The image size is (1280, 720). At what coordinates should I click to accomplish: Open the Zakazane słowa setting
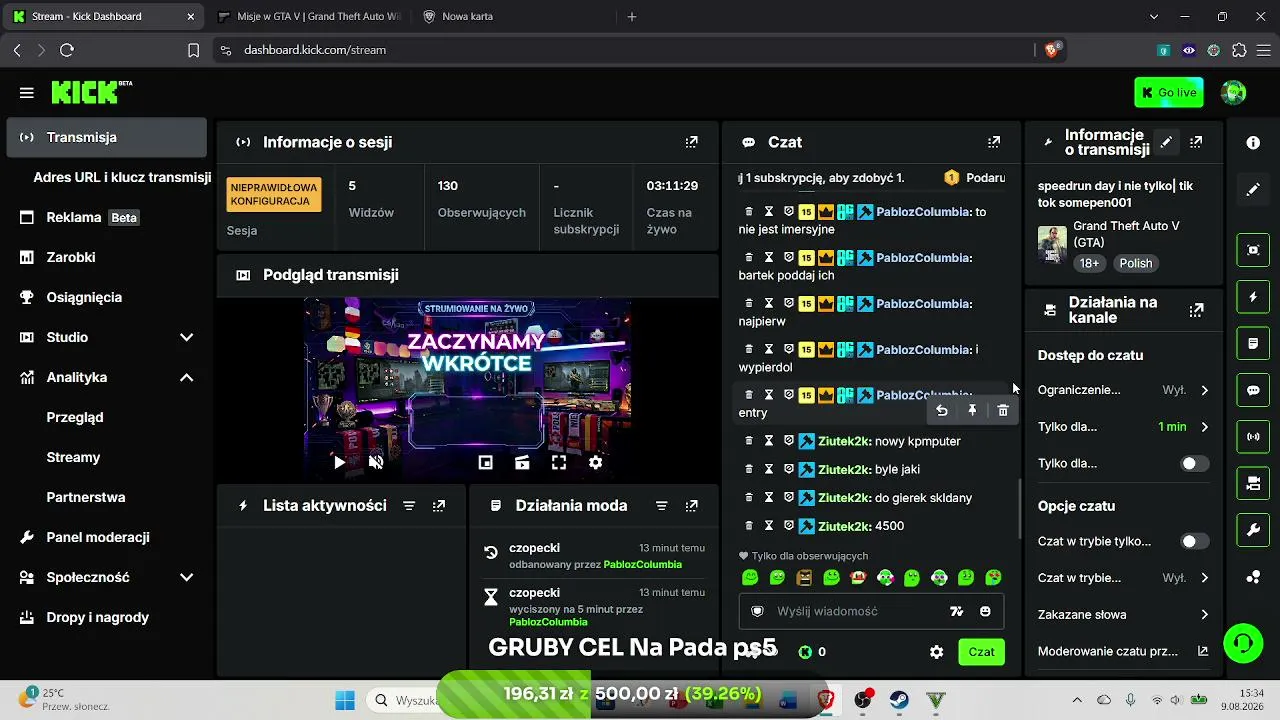click(1124, 615)
